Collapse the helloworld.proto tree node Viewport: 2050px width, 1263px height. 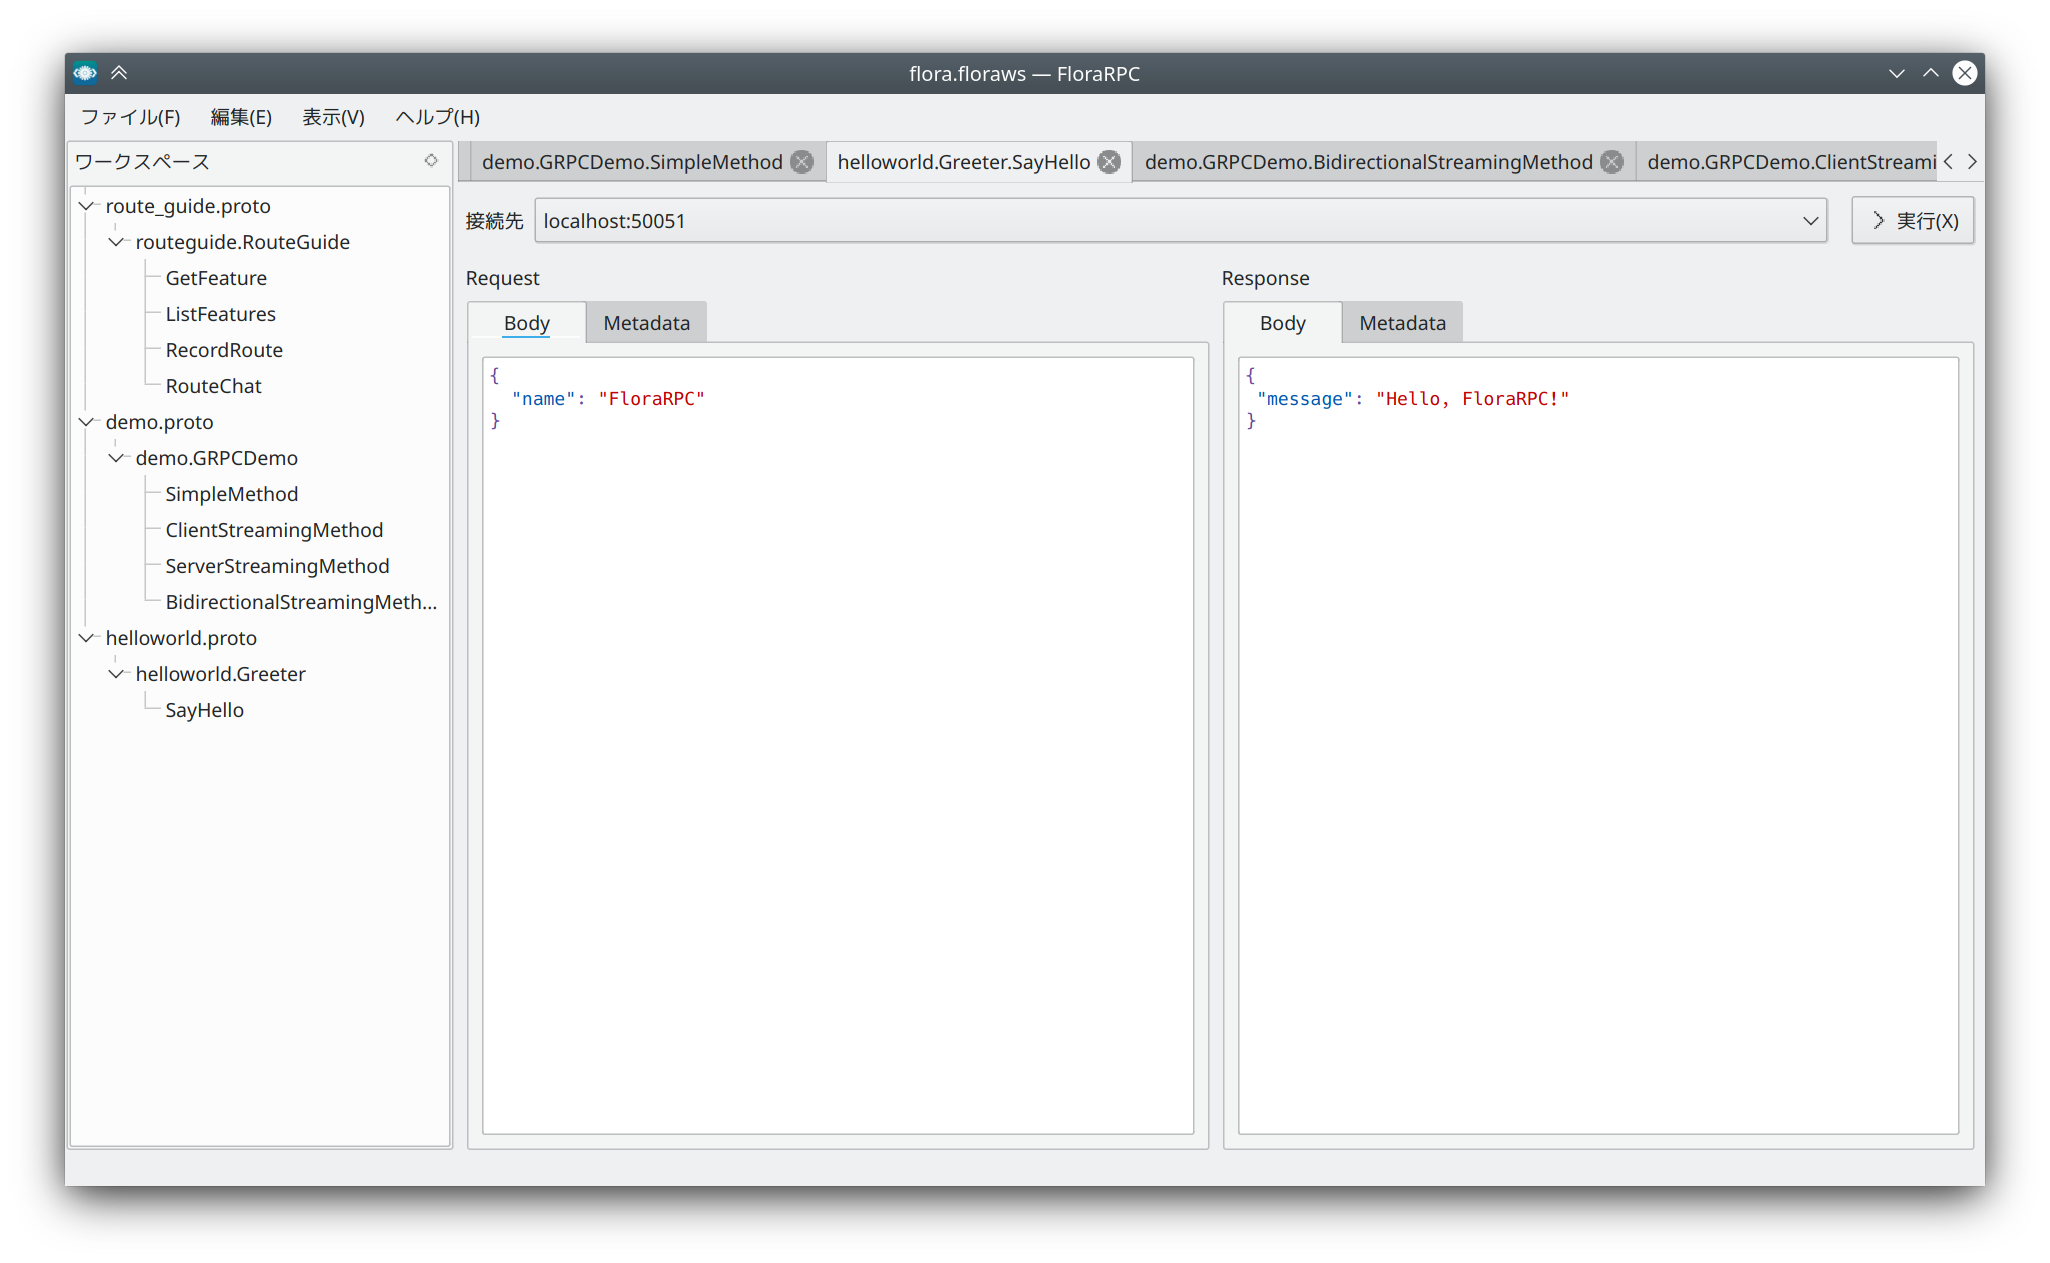pos(87,638)
